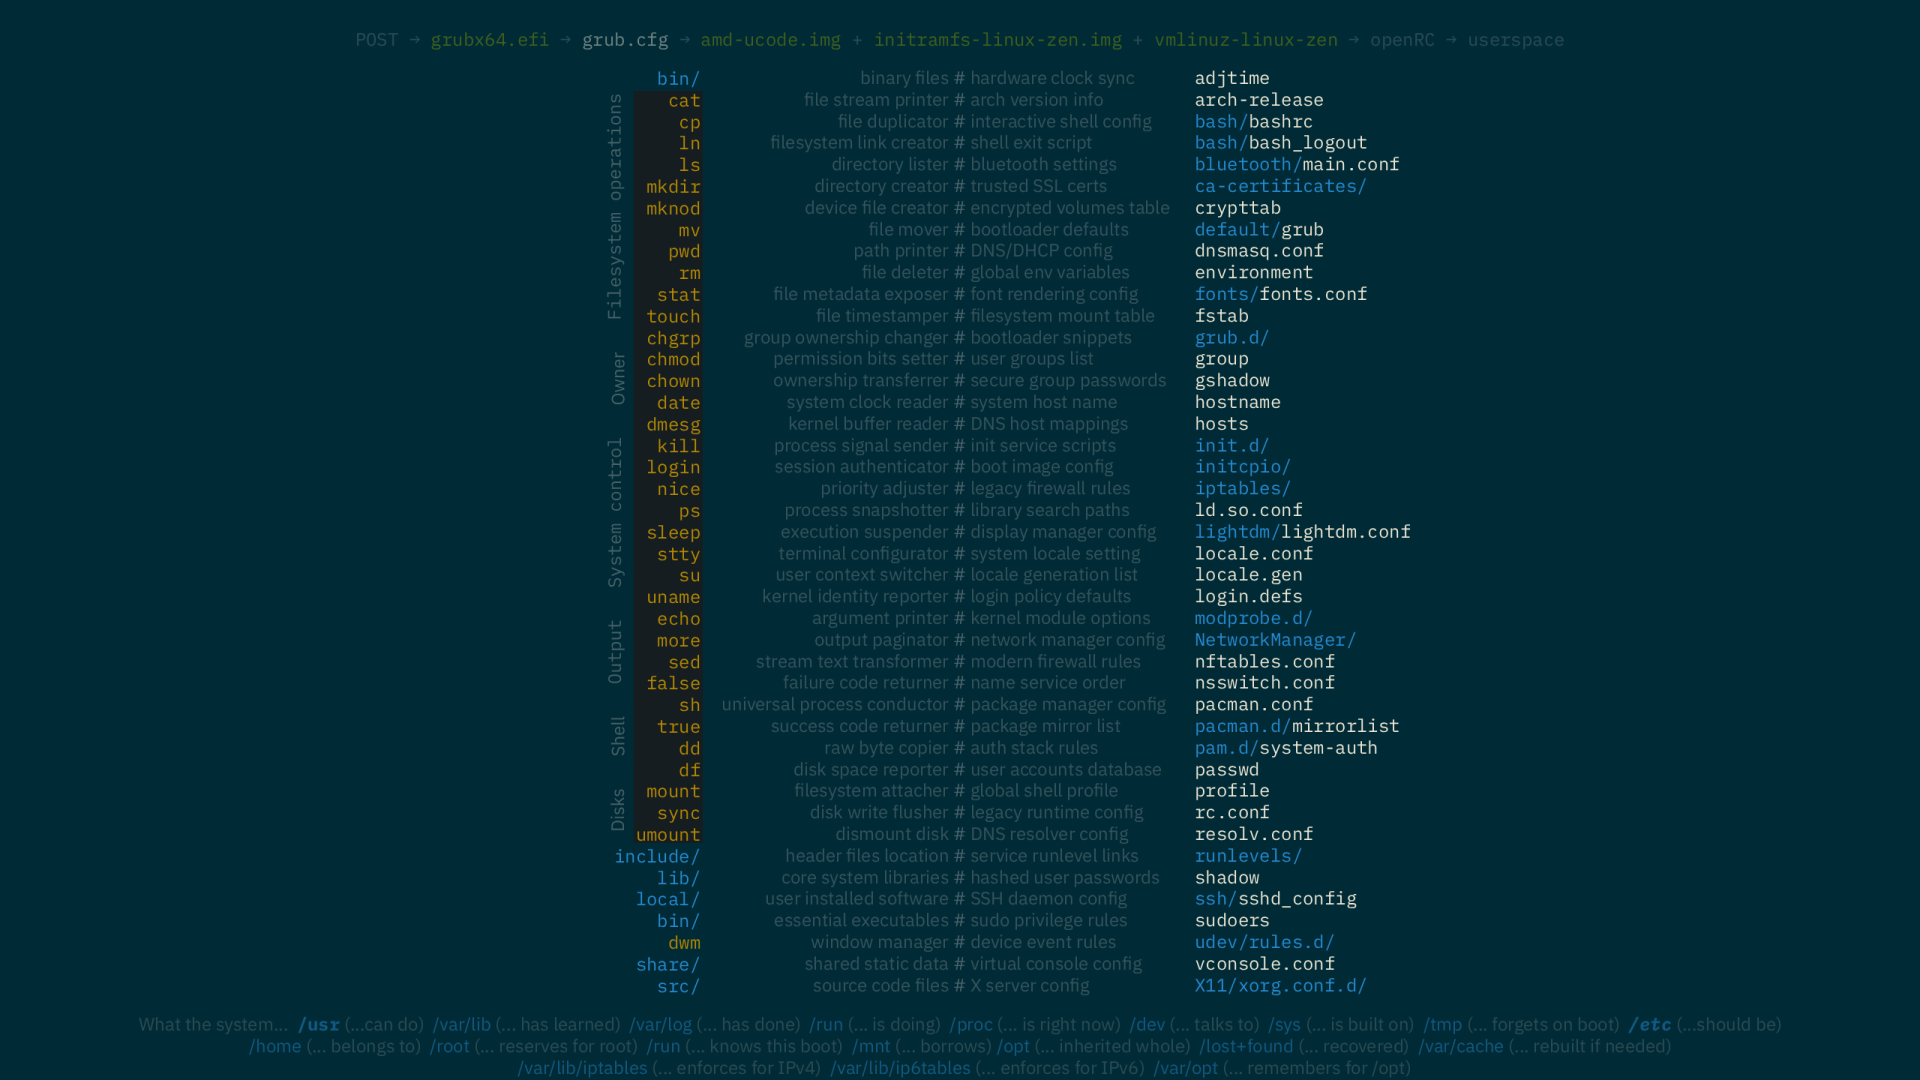Select grub.cfg in the boot chain
Screen dimensions: 1920x1080
tap(625, 40)
